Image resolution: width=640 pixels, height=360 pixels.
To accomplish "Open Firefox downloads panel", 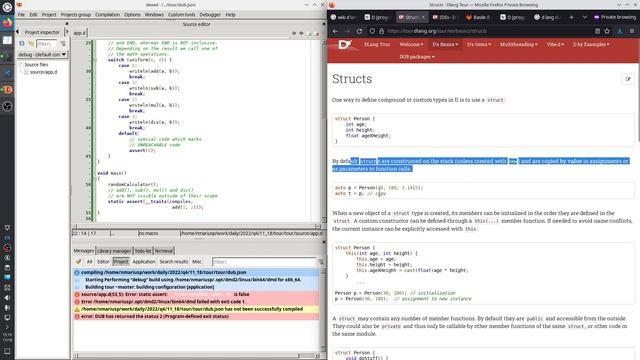I will [620, 31].
